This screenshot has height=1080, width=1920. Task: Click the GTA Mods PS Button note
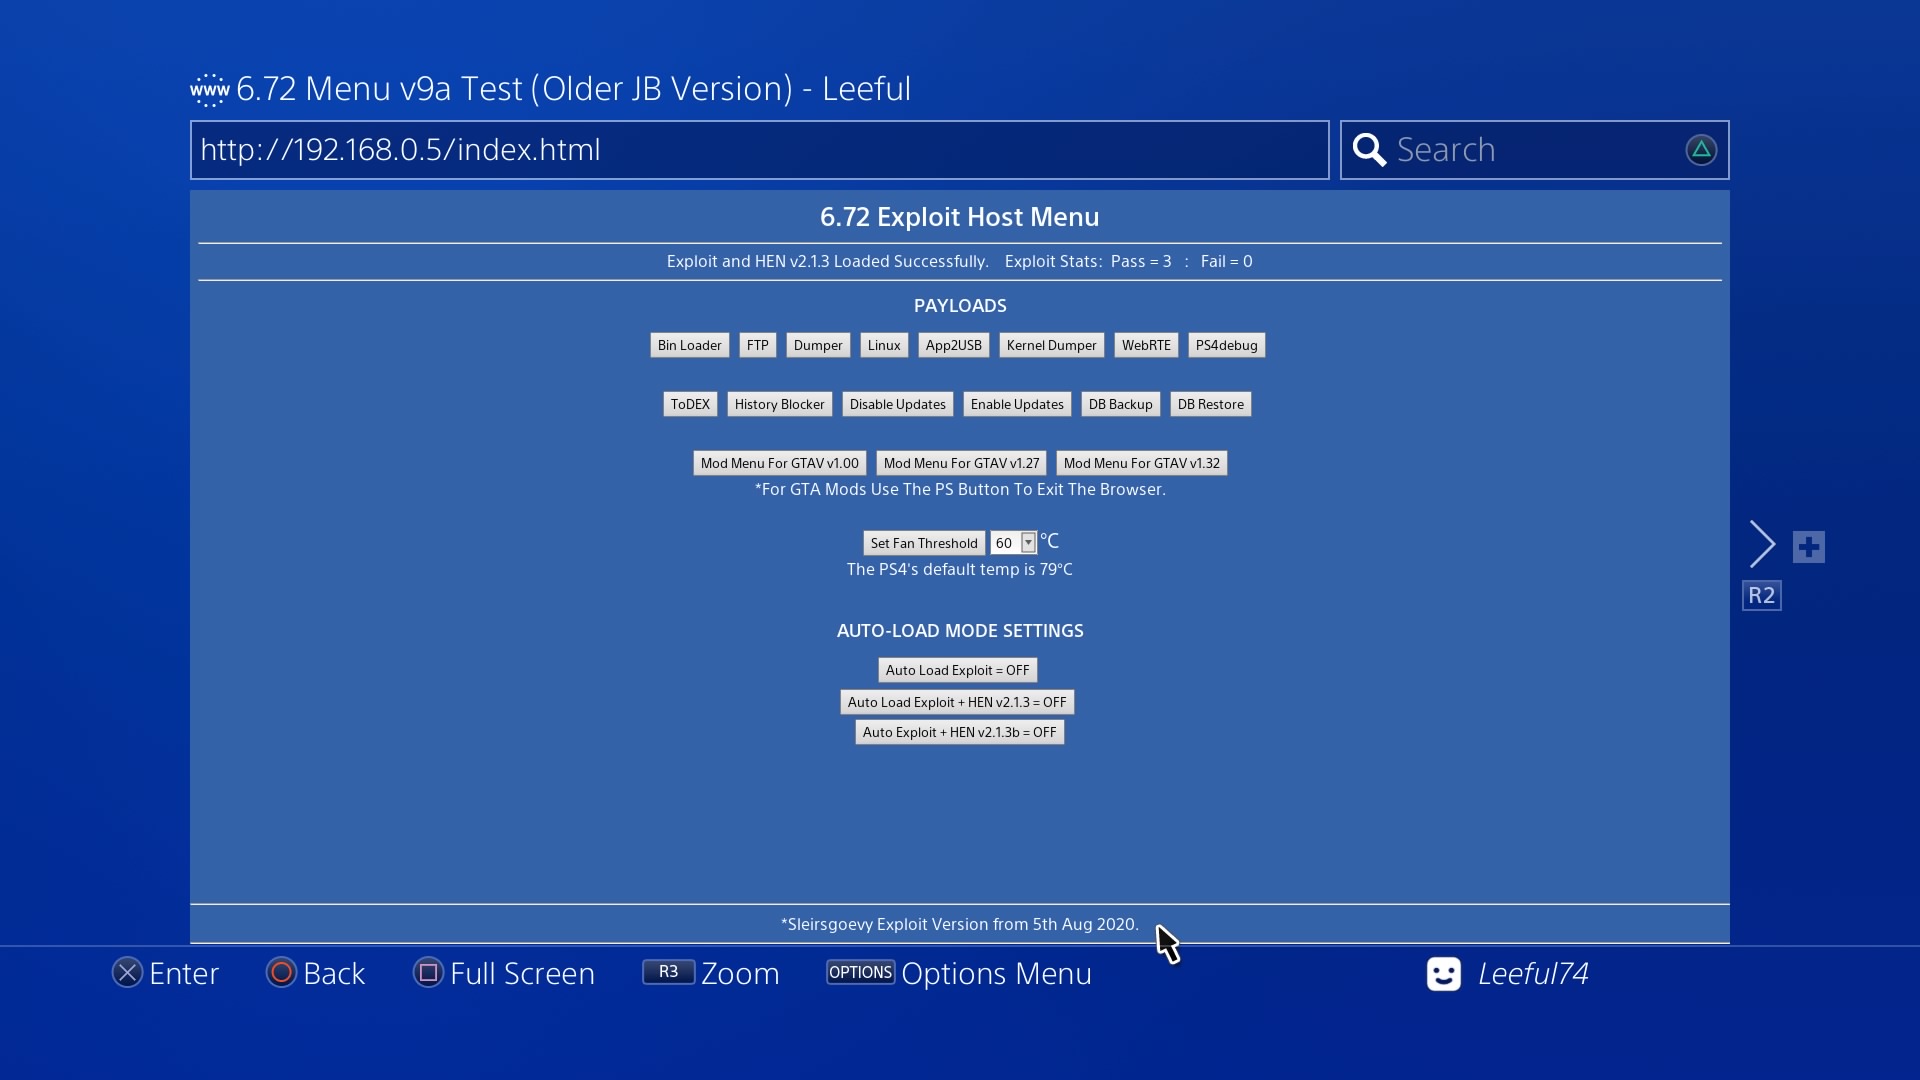(960, 489)
